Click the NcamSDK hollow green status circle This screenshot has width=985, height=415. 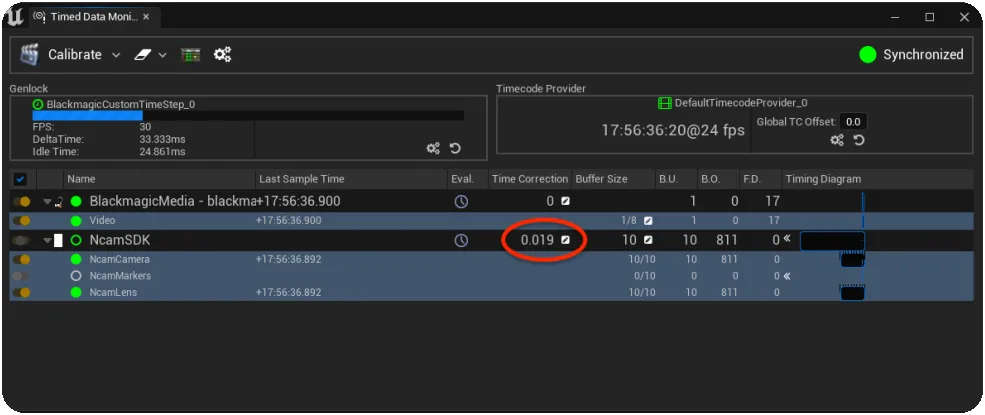[76, 240]
